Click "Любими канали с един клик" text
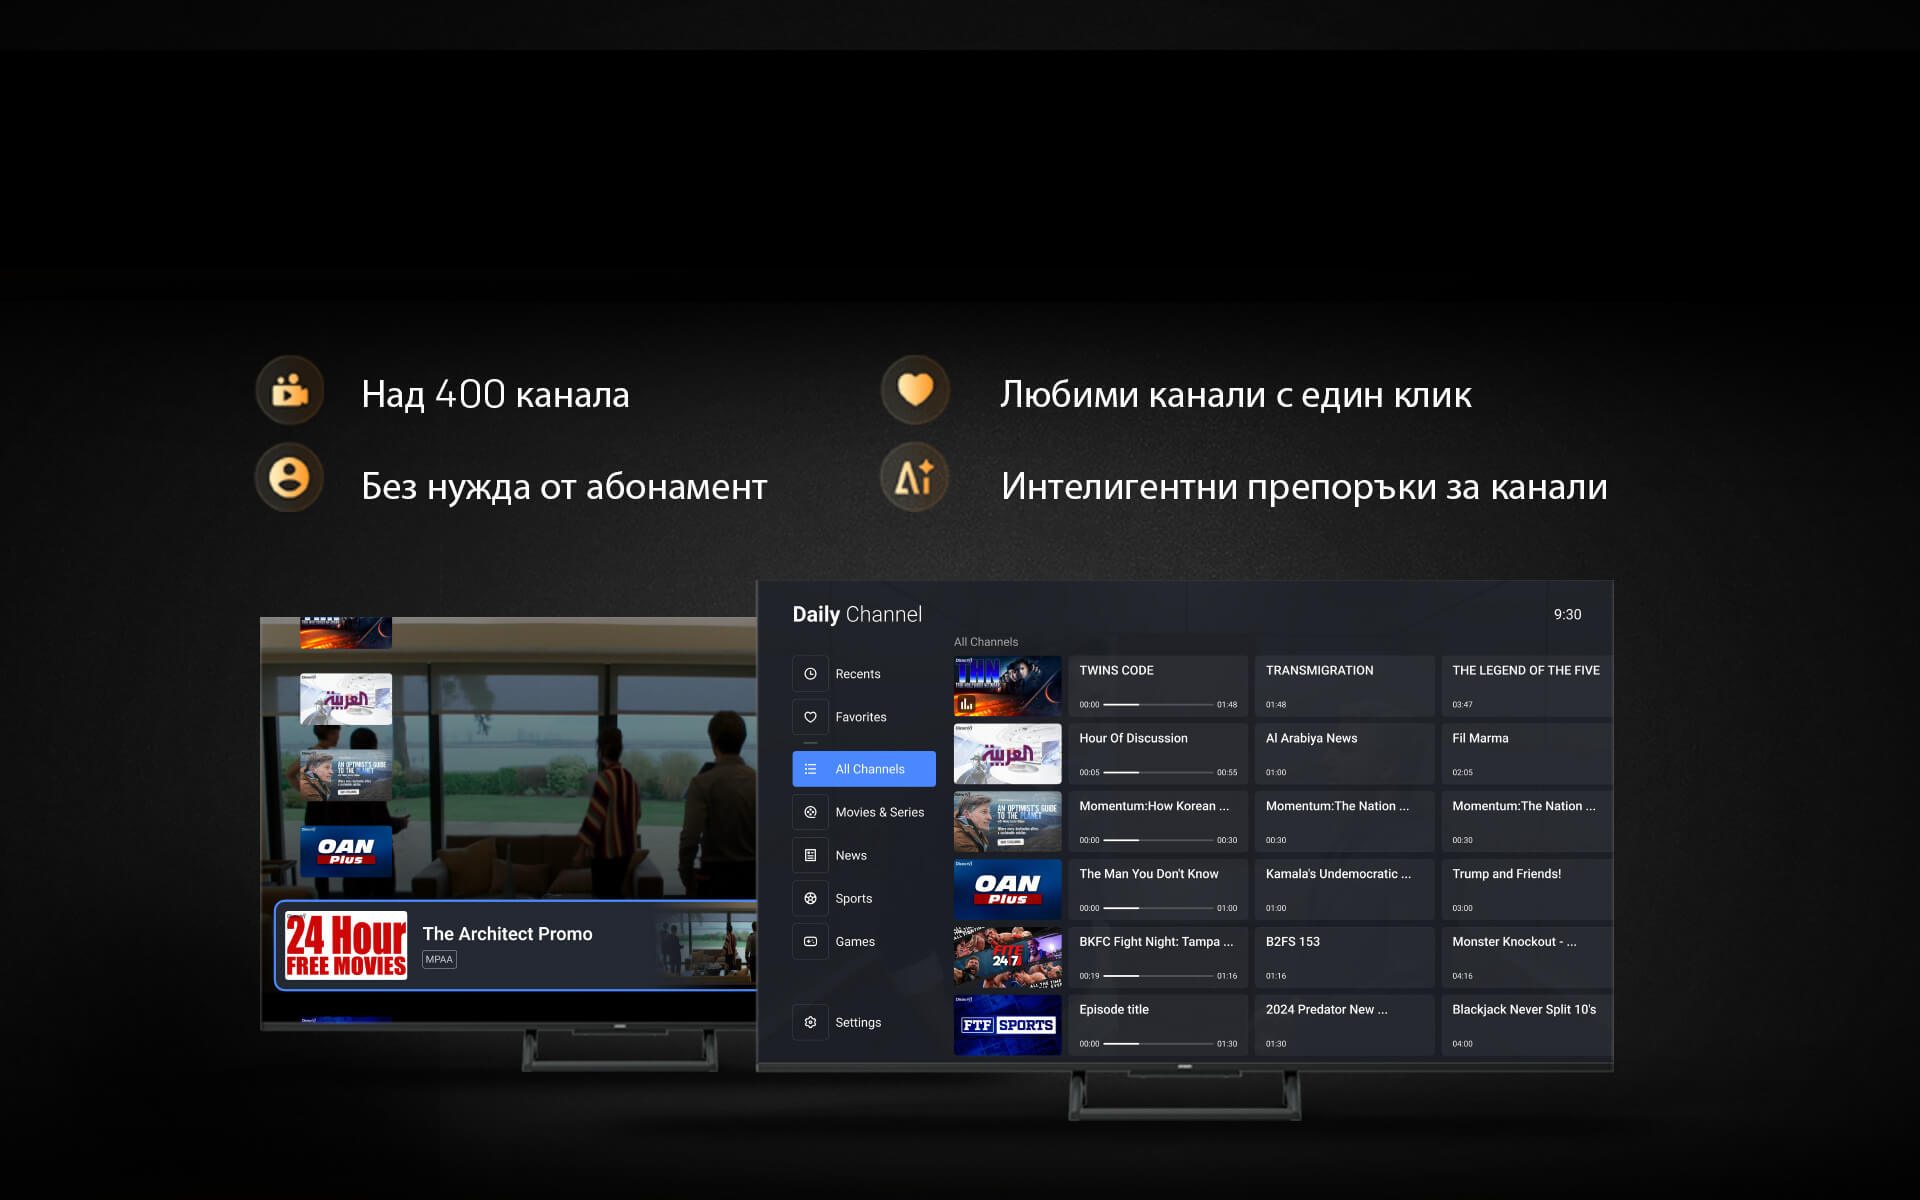 click(1236, 395)
